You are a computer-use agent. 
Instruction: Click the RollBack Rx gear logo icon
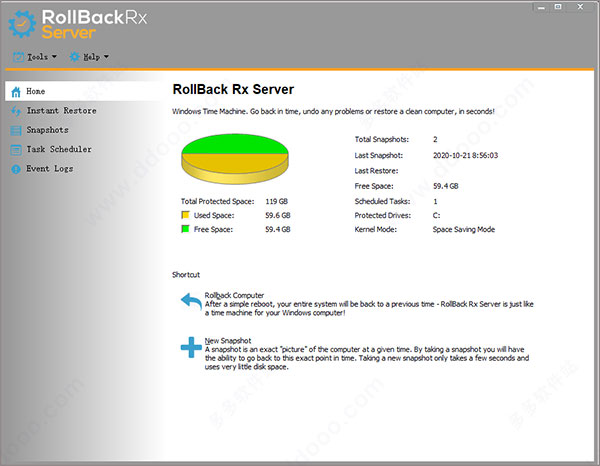coord(22,24)
